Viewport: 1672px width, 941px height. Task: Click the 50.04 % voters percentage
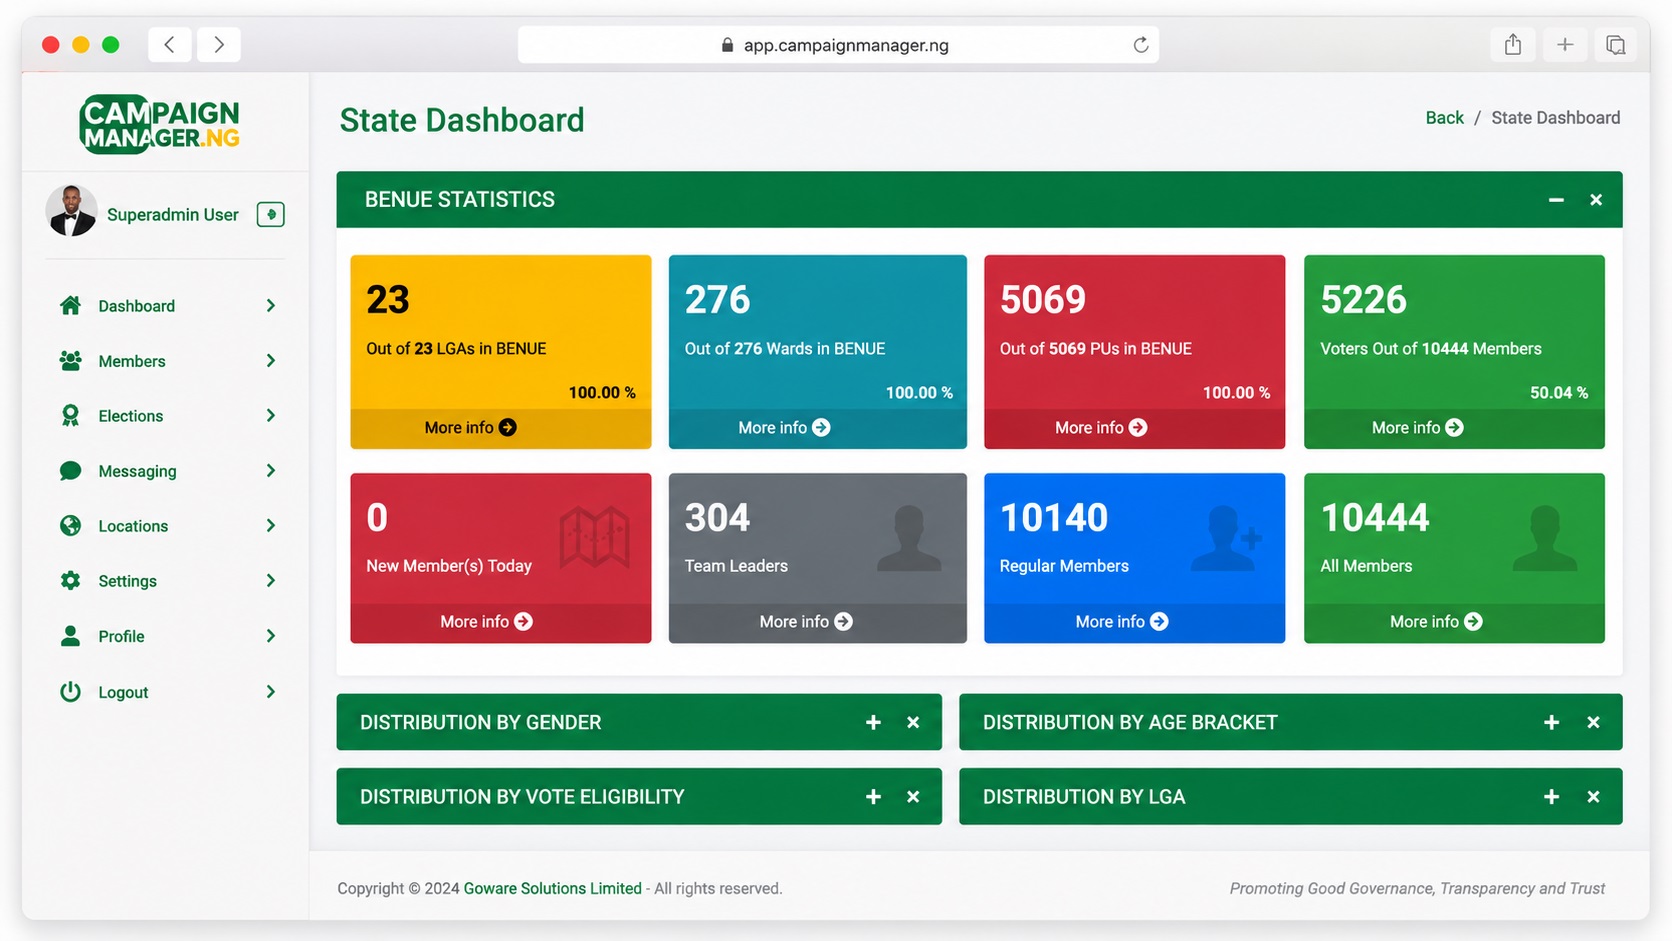click(1559, 392)
